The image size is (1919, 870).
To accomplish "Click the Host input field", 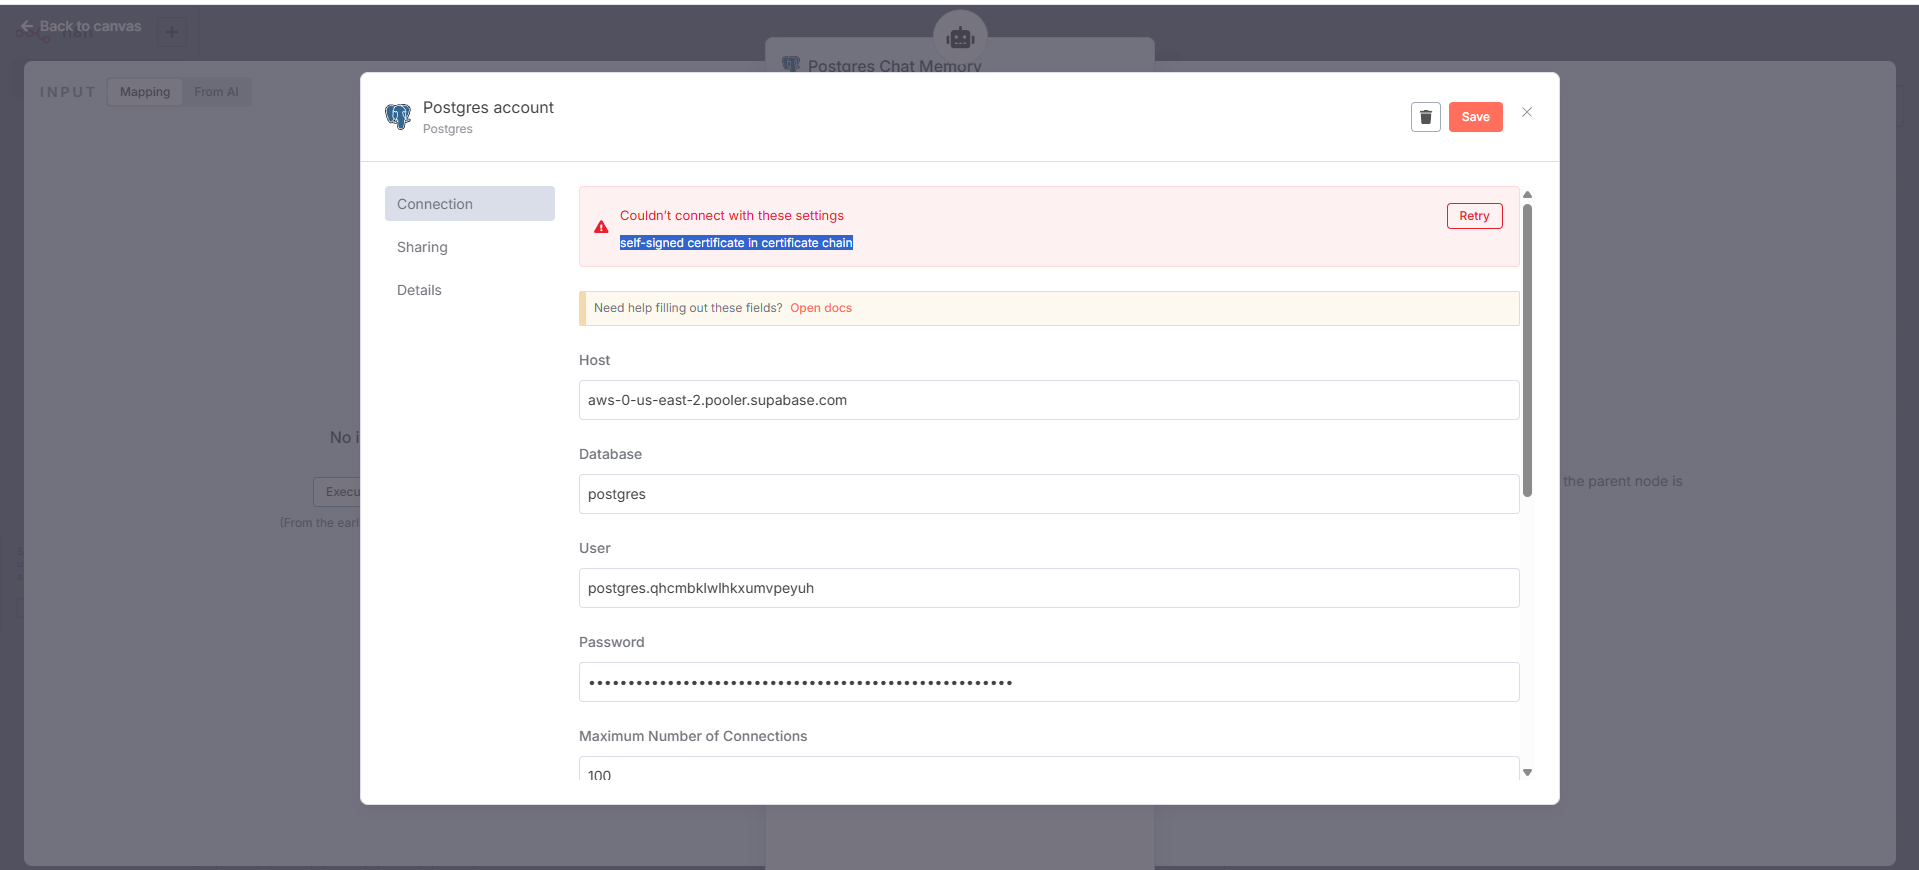I will click(x=1049, y=400).
